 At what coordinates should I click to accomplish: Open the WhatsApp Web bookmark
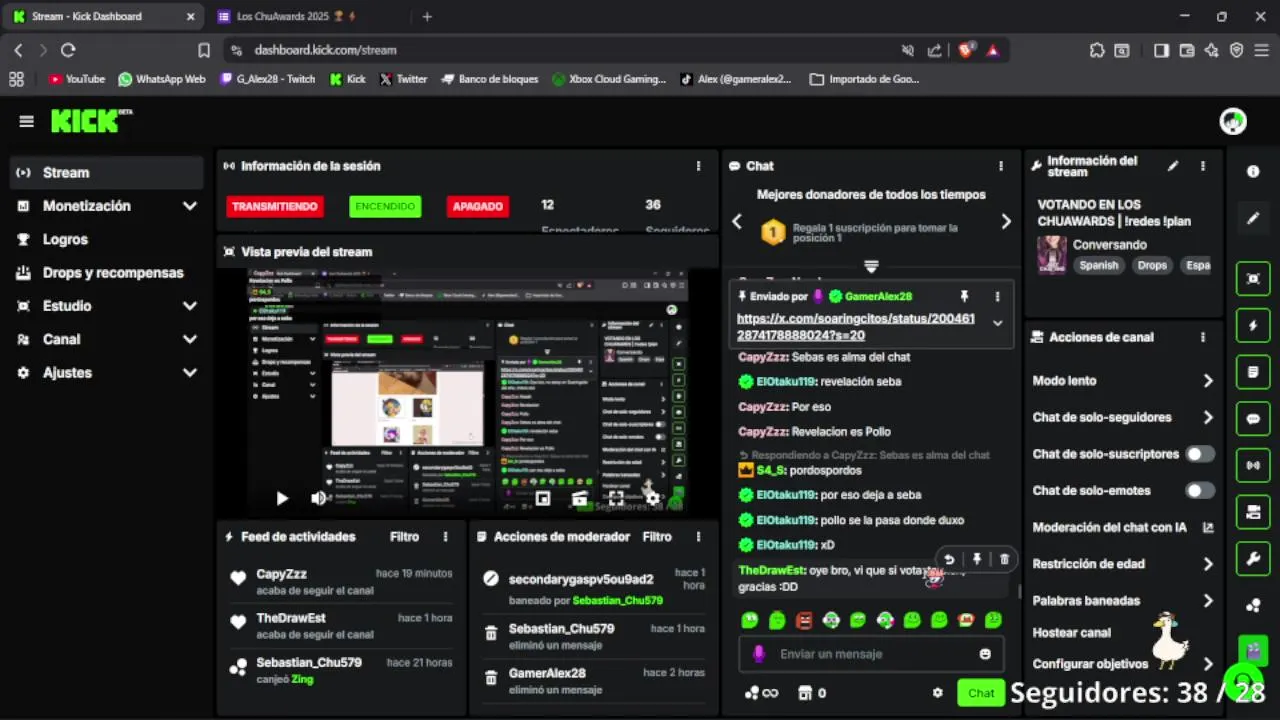(162, 79)
